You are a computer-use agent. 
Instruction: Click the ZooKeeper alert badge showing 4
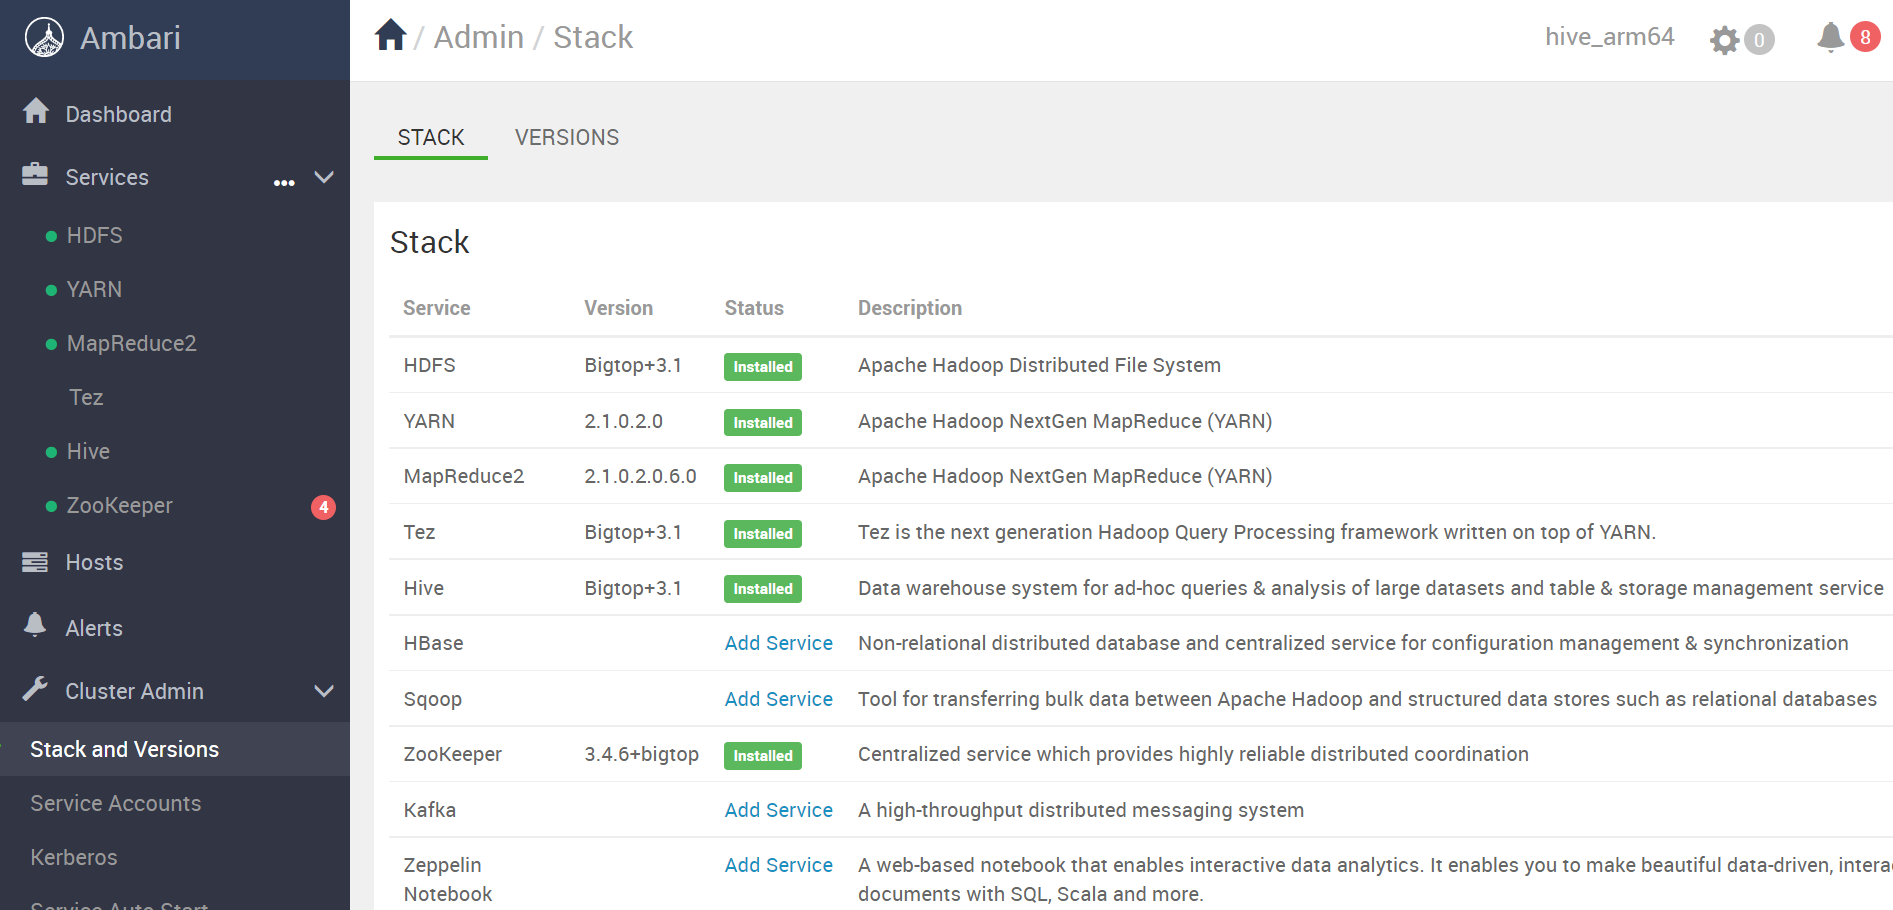coord(323,507)
